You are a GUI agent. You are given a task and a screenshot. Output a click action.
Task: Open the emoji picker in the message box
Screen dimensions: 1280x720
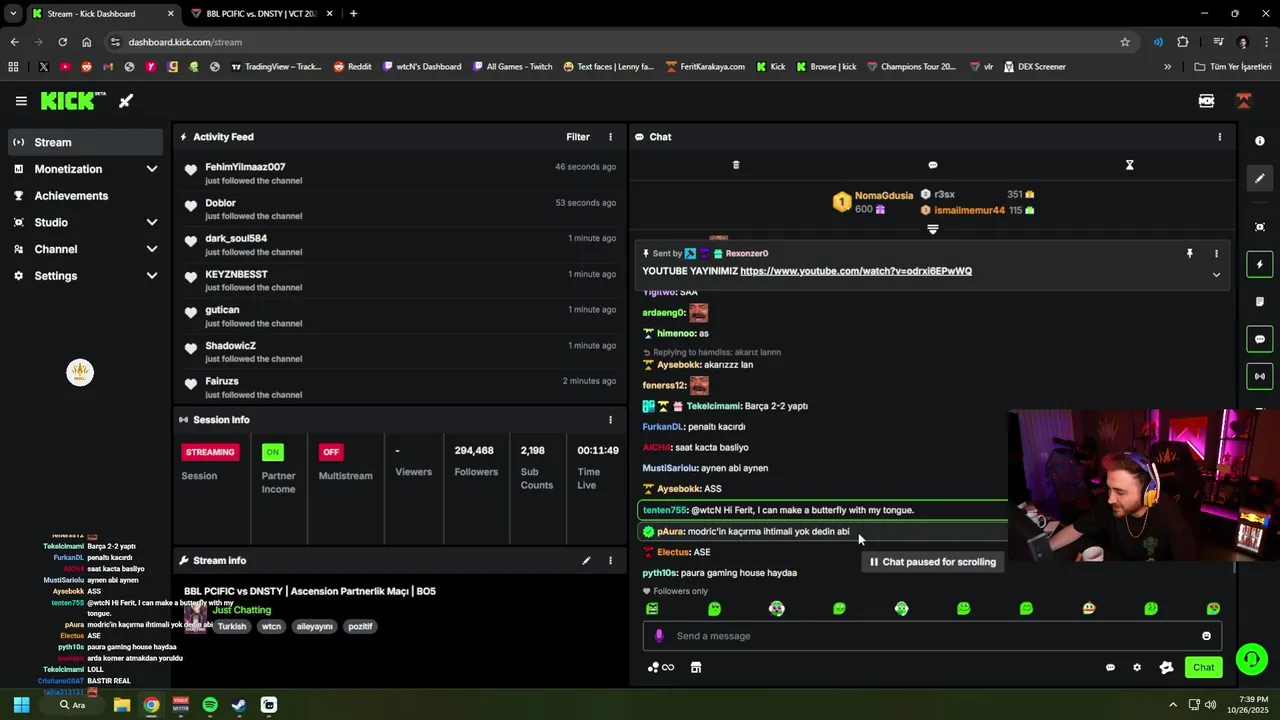pos(1206,636)
